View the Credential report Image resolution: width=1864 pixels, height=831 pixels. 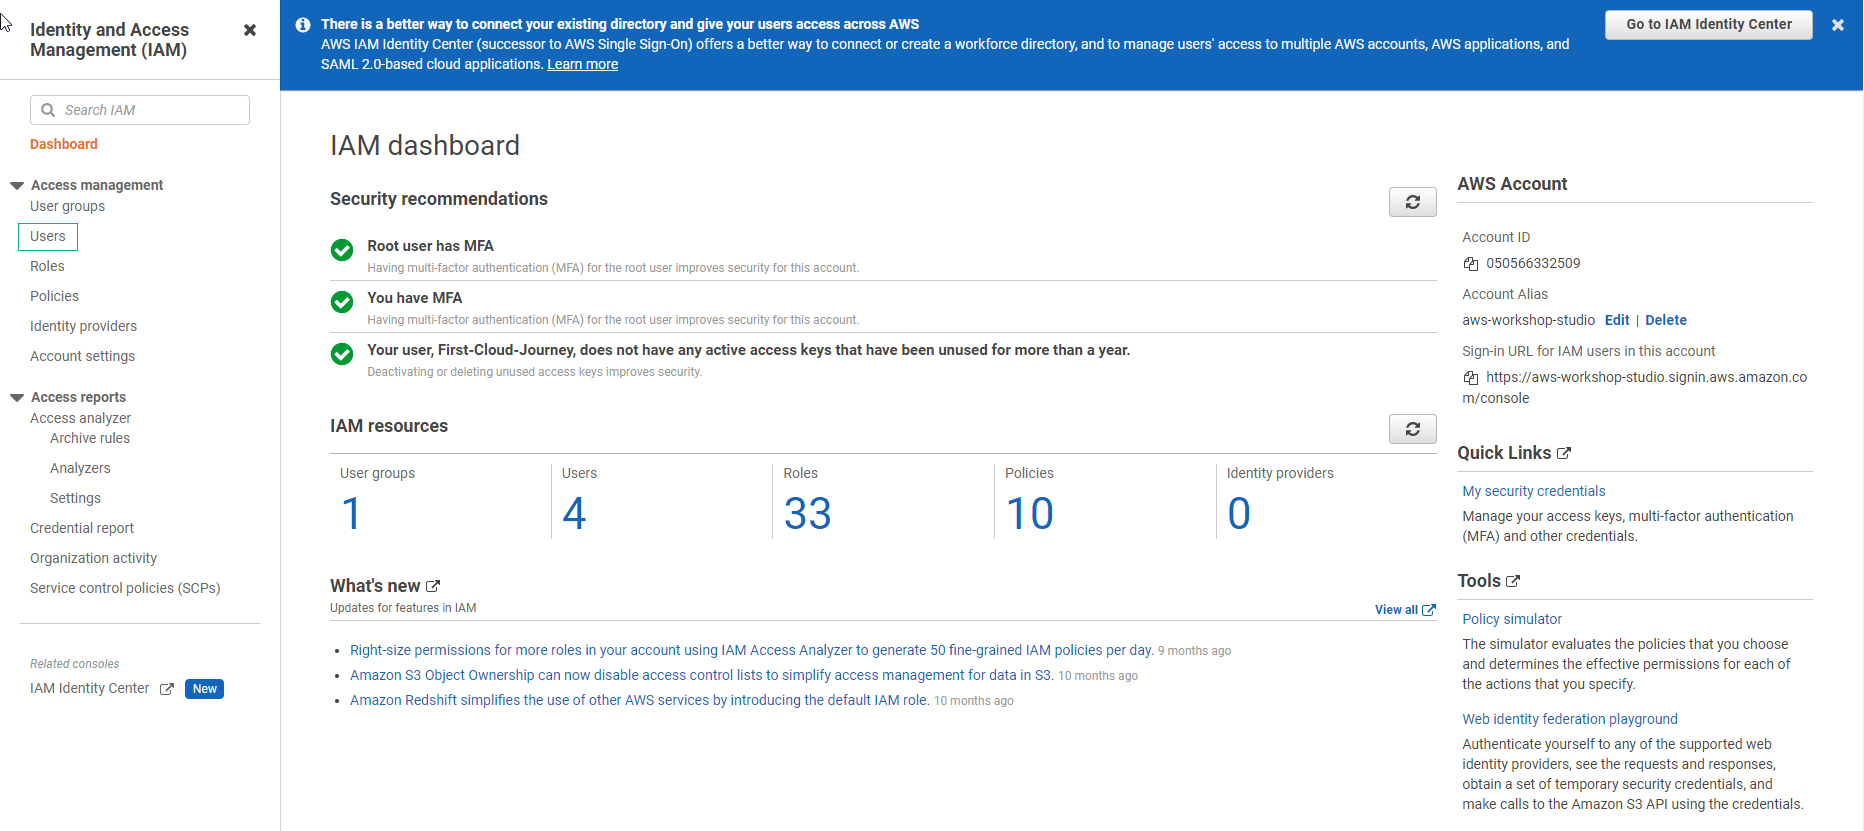(x=82, y=528)
